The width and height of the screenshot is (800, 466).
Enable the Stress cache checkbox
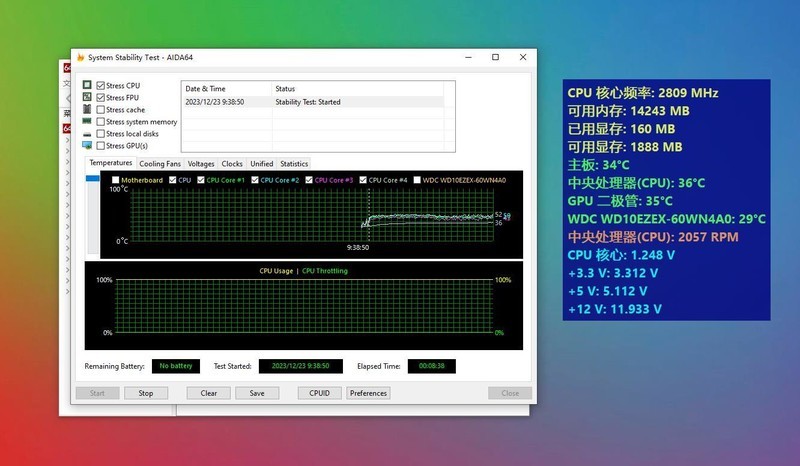101,110
